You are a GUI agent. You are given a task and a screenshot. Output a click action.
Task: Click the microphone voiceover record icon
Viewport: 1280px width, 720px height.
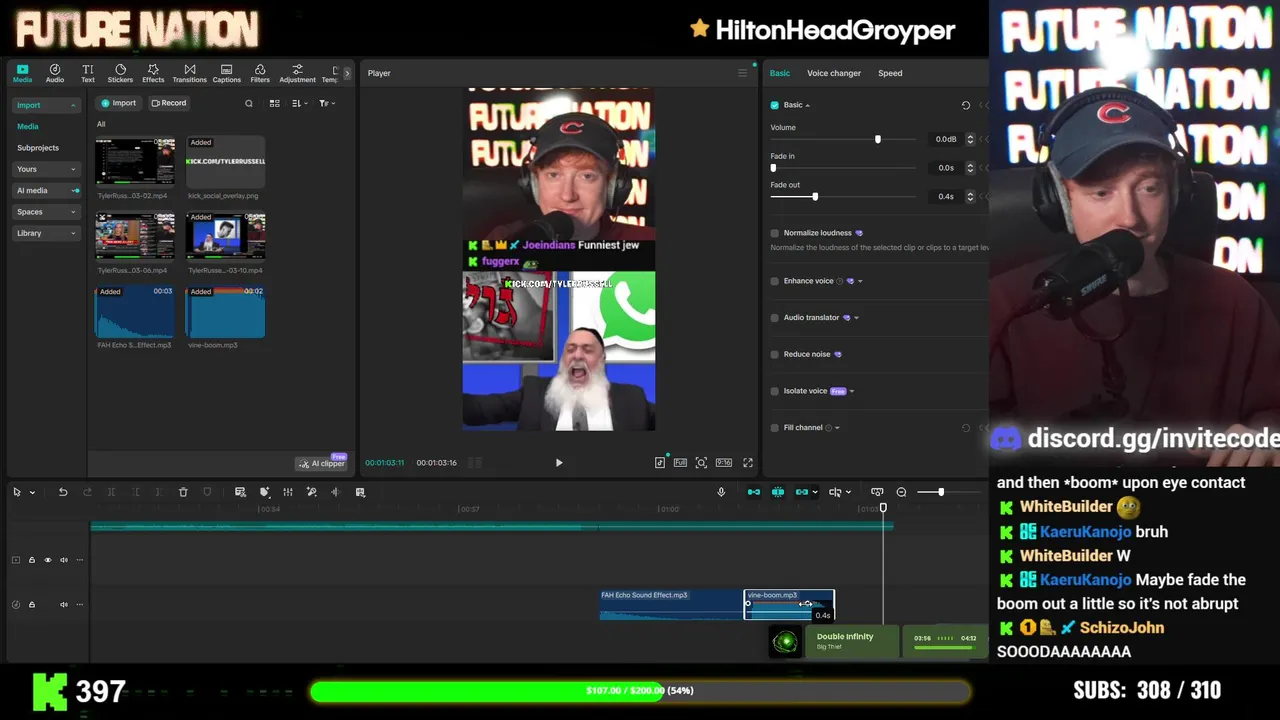click(721, 492)
